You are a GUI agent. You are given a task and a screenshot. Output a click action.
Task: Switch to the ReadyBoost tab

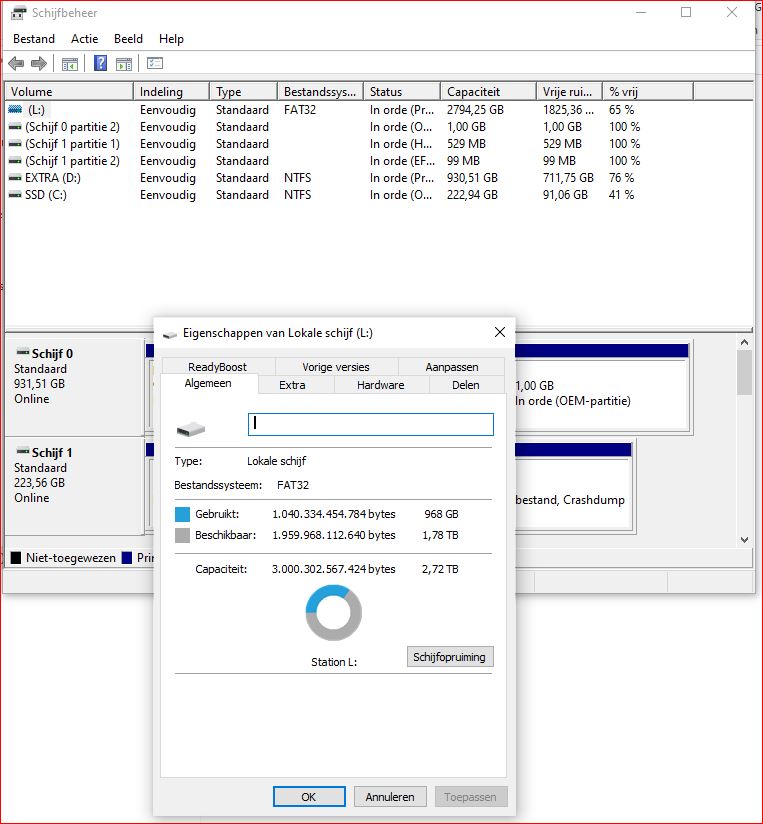click(217, 367)
